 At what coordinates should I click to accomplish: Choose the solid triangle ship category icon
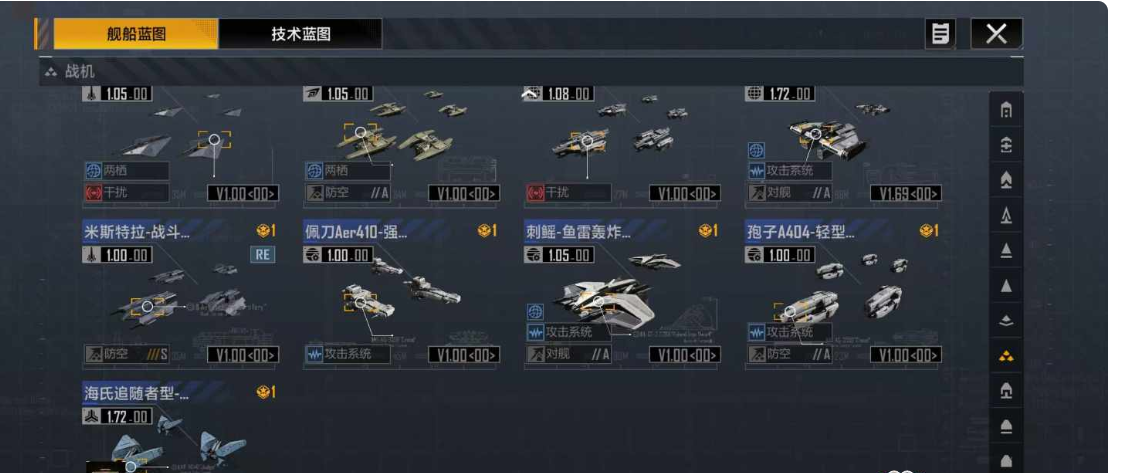pos(1006,286)
